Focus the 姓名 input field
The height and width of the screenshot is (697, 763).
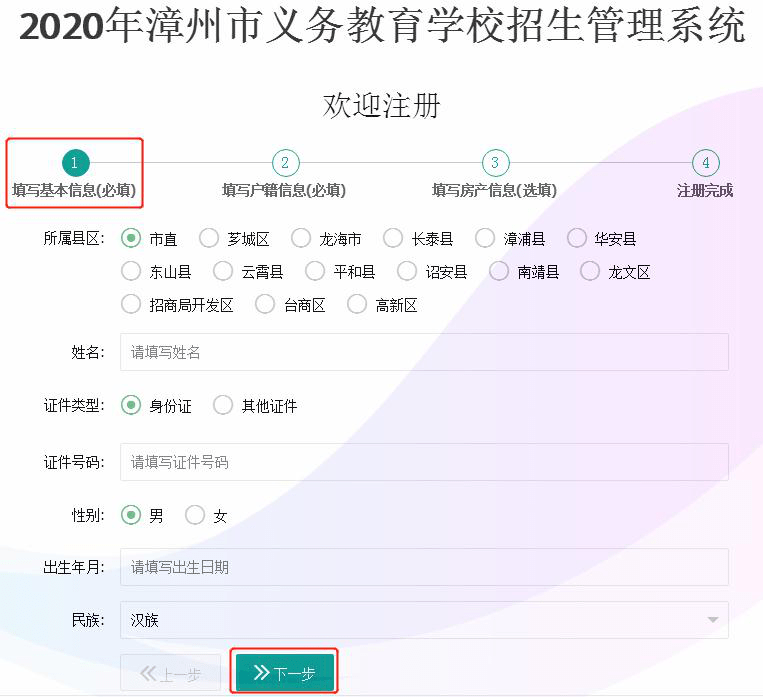click(424, 352)
